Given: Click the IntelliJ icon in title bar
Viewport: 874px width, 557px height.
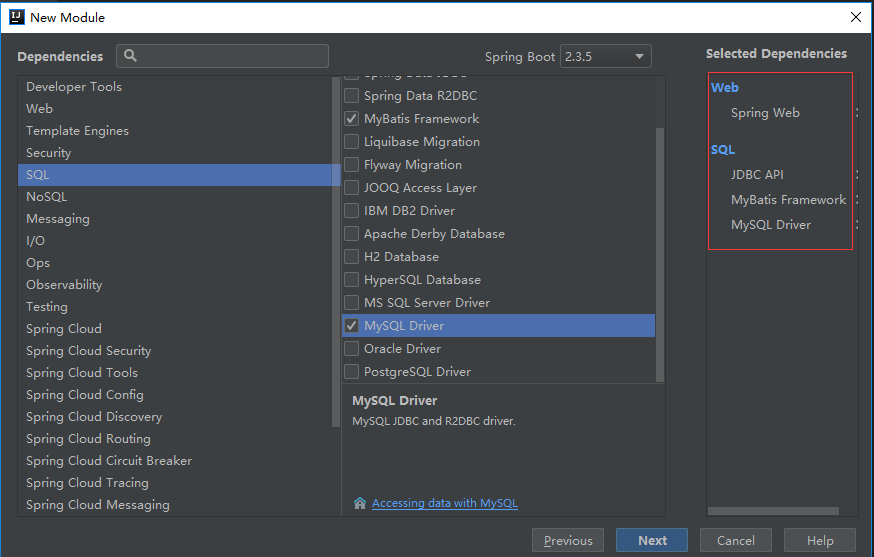Looking at the screenshot, I should [17, 17].
